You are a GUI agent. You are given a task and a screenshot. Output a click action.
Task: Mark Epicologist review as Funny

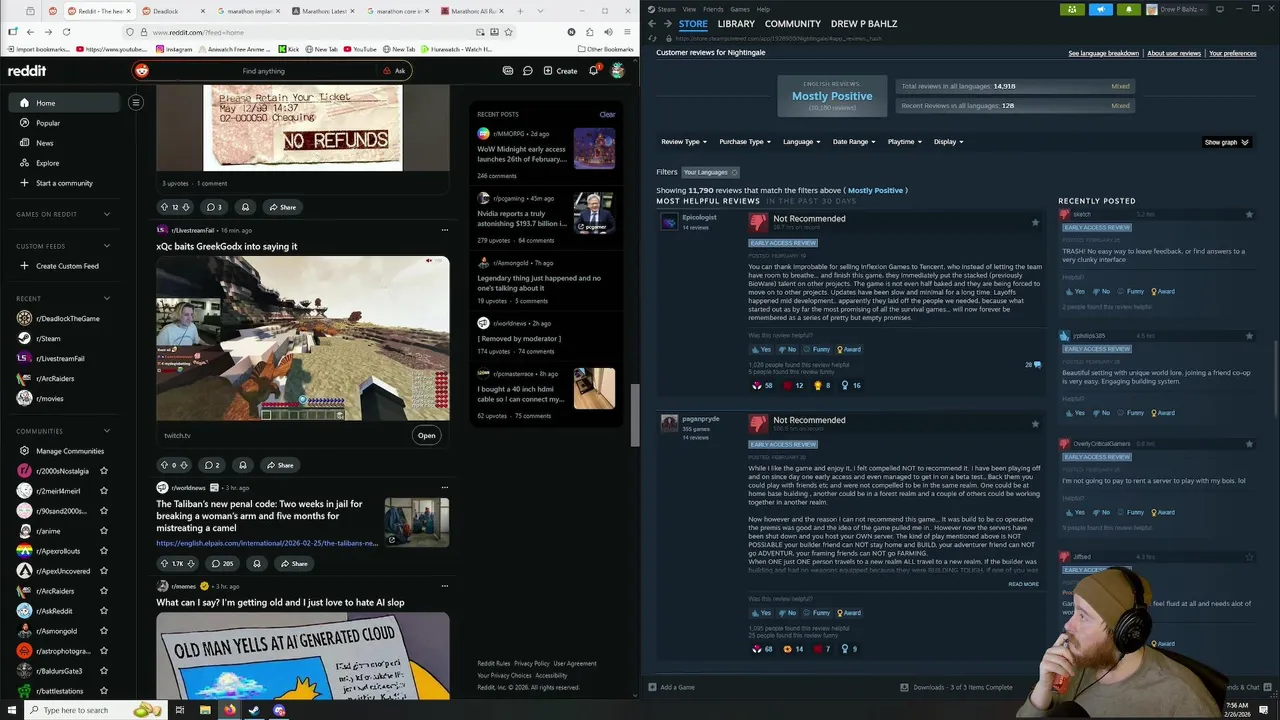point(817,349)
